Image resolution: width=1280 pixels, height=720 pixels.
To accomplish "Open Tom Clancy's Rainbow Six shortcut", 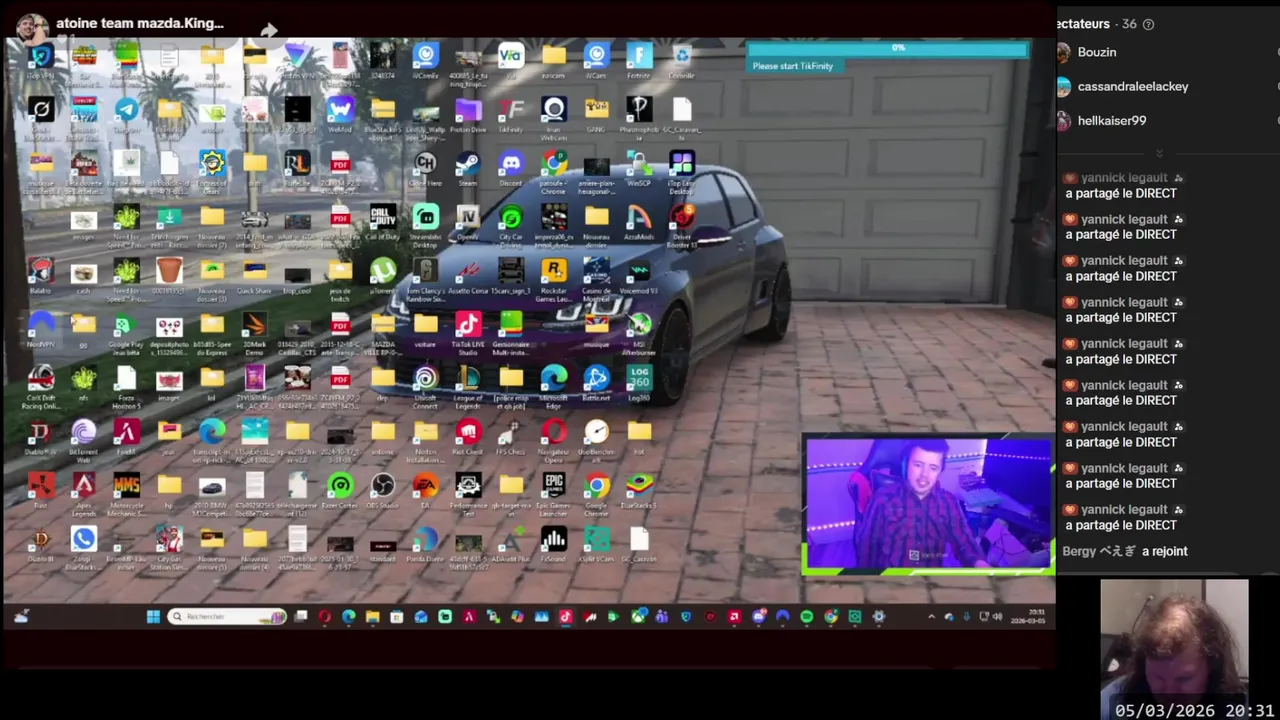I will (425, 277).
